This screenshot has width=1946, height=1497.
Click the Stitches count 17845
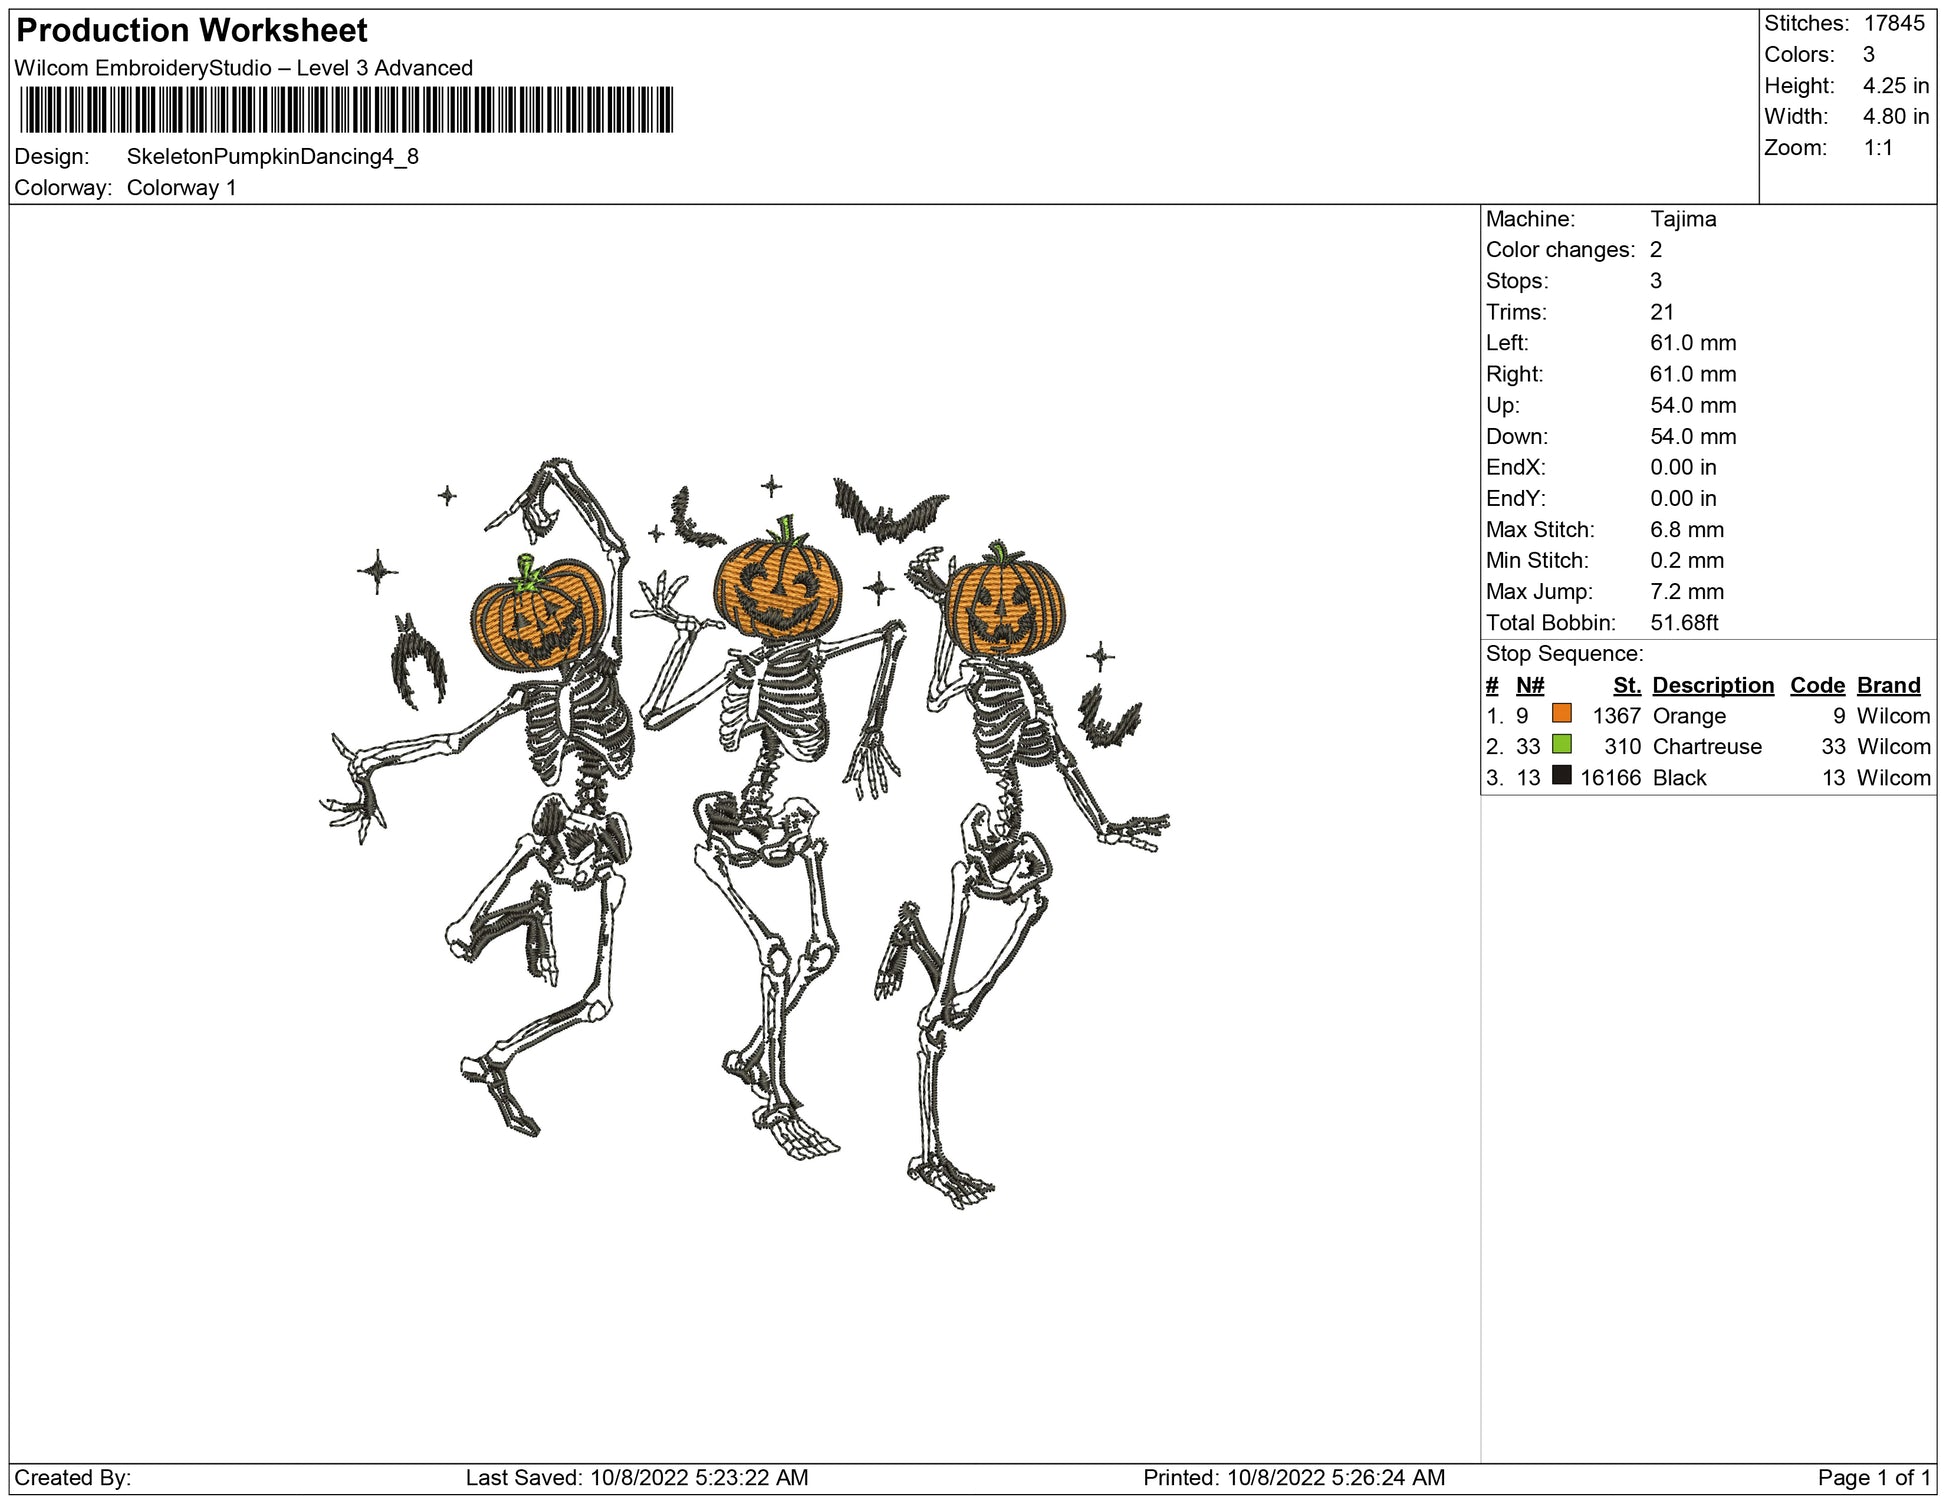pos(1894,24)
